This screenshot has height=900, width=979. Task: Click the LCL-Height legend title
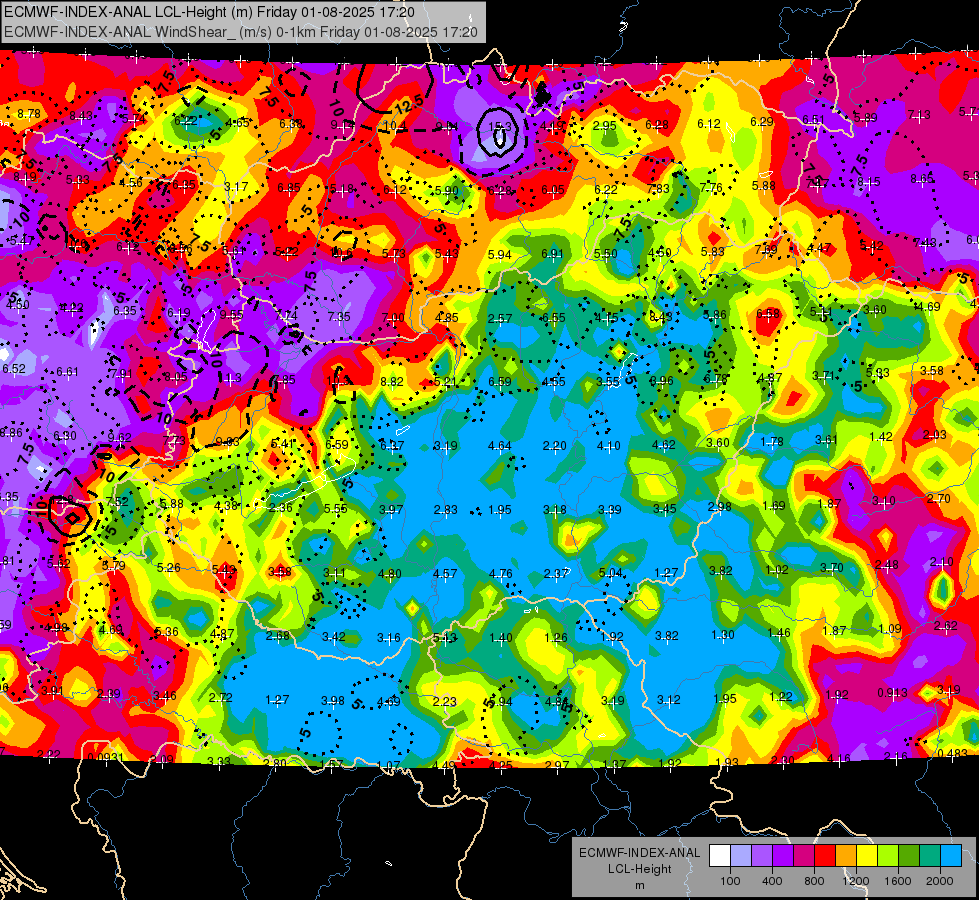(640, 869)
